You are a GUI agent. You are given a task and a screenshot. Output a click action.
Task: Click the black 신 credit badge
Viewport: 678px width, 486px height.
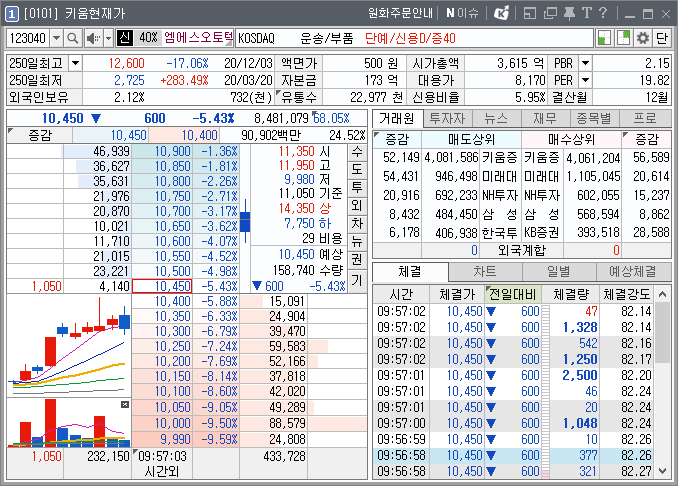(x=125, y=38)
